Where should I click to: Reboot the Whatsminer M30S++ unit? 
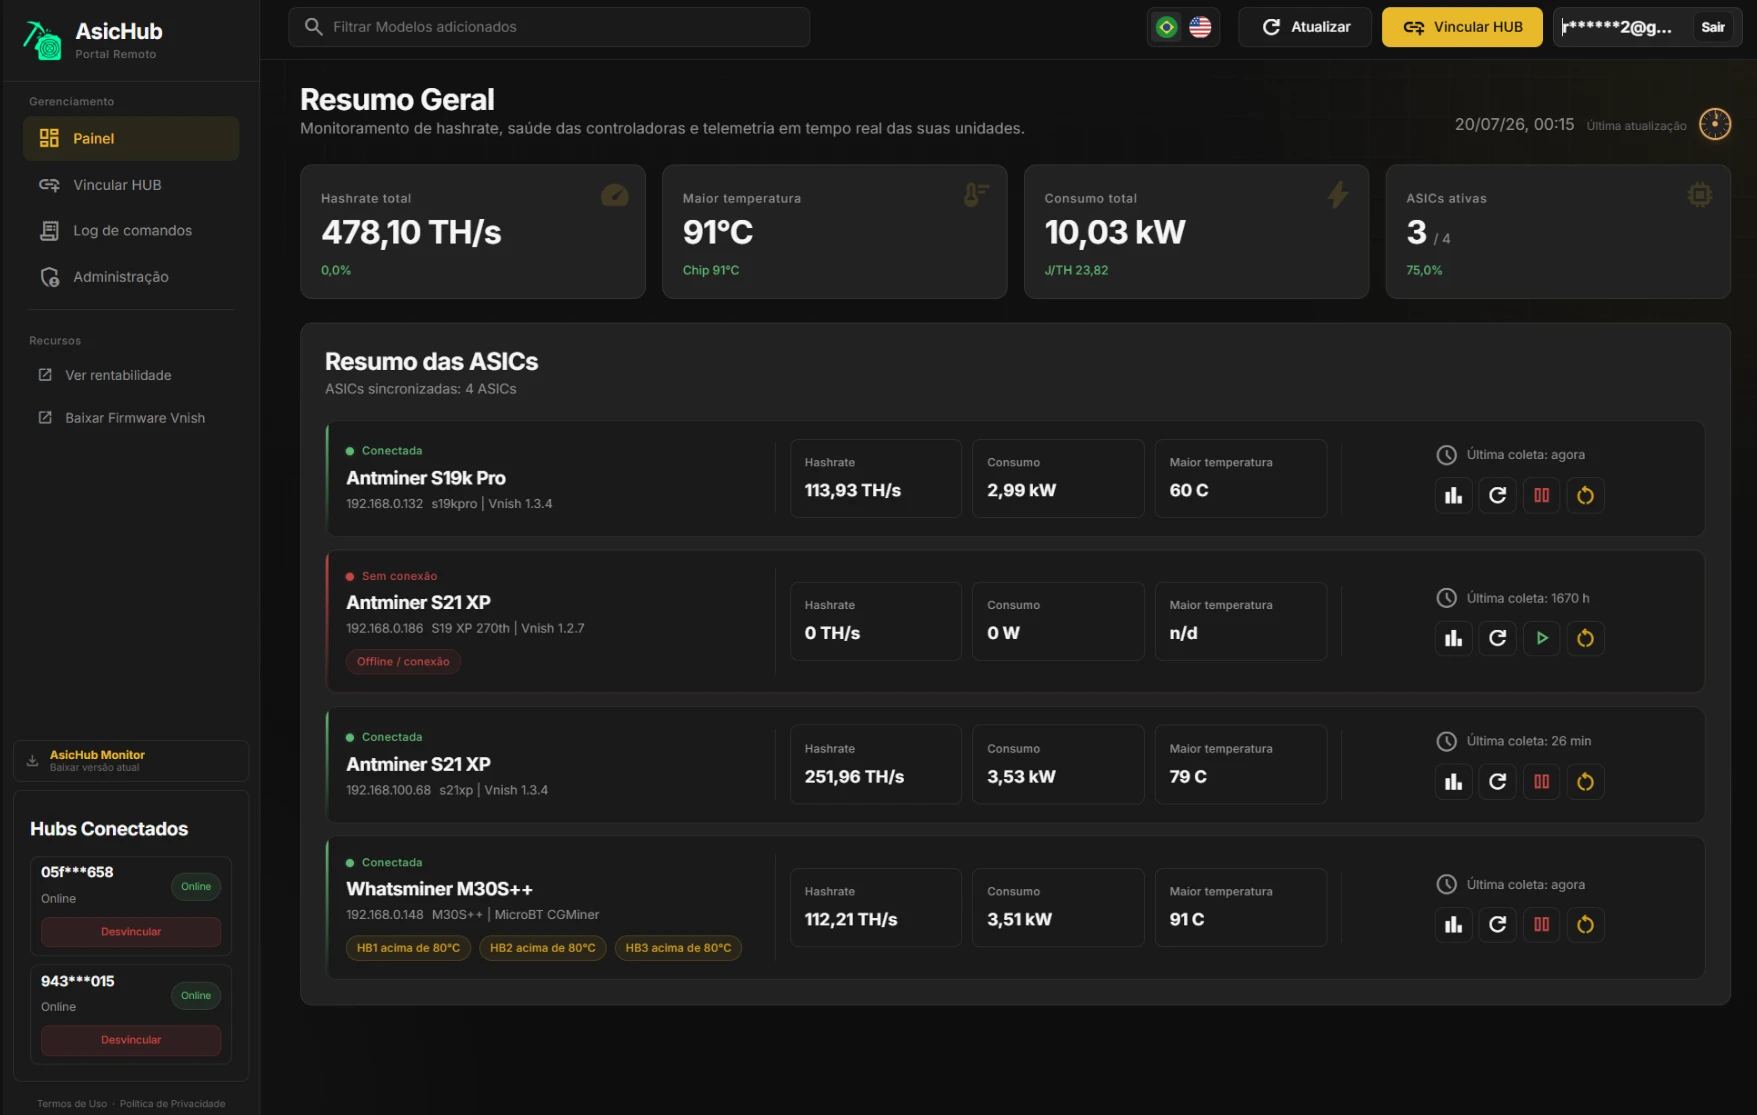point(1585,925)
